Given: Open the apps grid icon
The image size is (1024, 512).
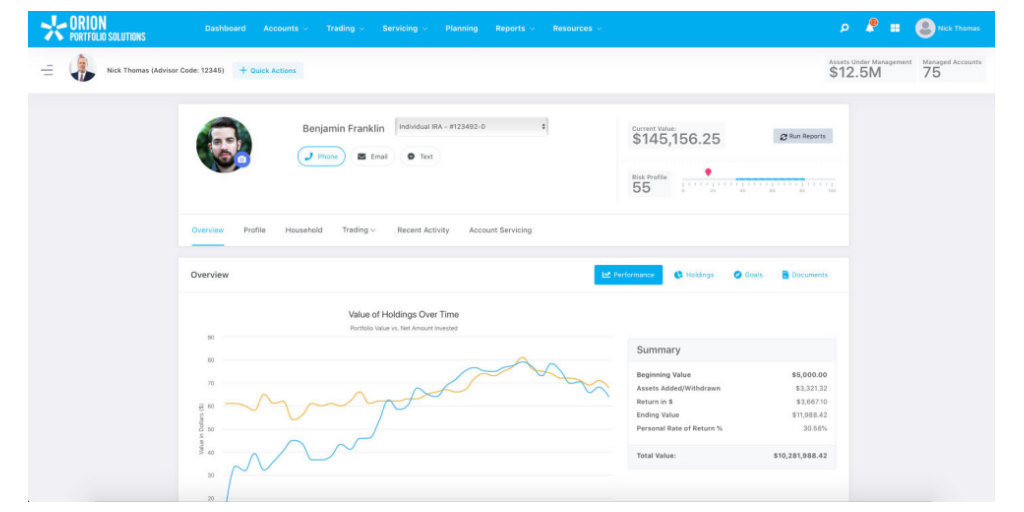Looking at the screenshot, I should (895, 28).
